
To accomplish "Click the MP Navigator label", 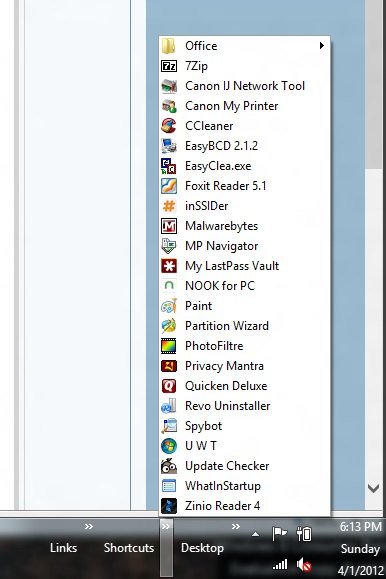I will pyautogui.click(x=222, y=246).
